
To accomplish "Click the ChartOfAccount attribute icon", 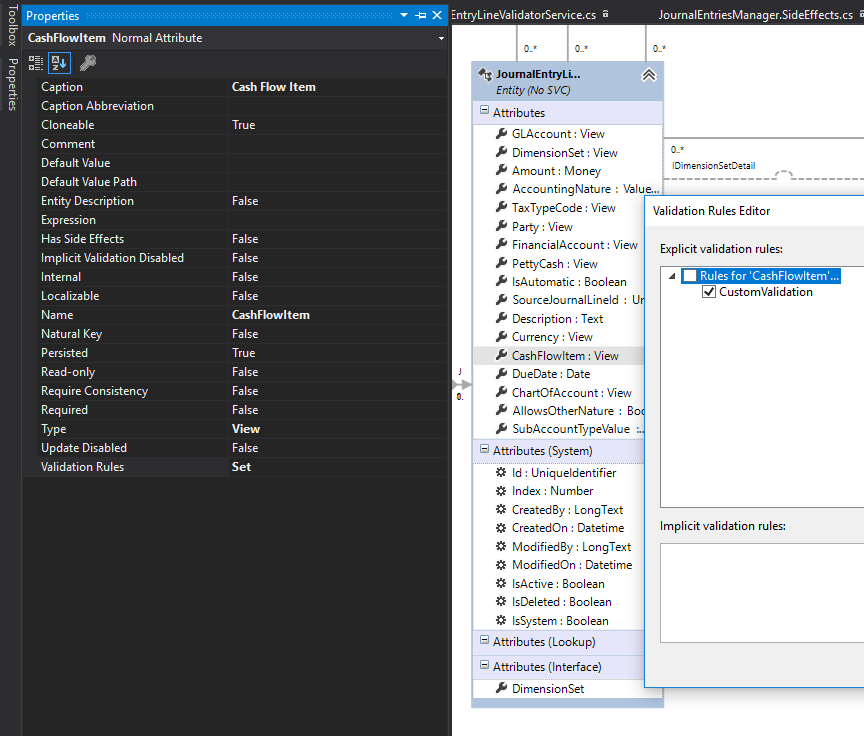I will click(x=501, y=392).
